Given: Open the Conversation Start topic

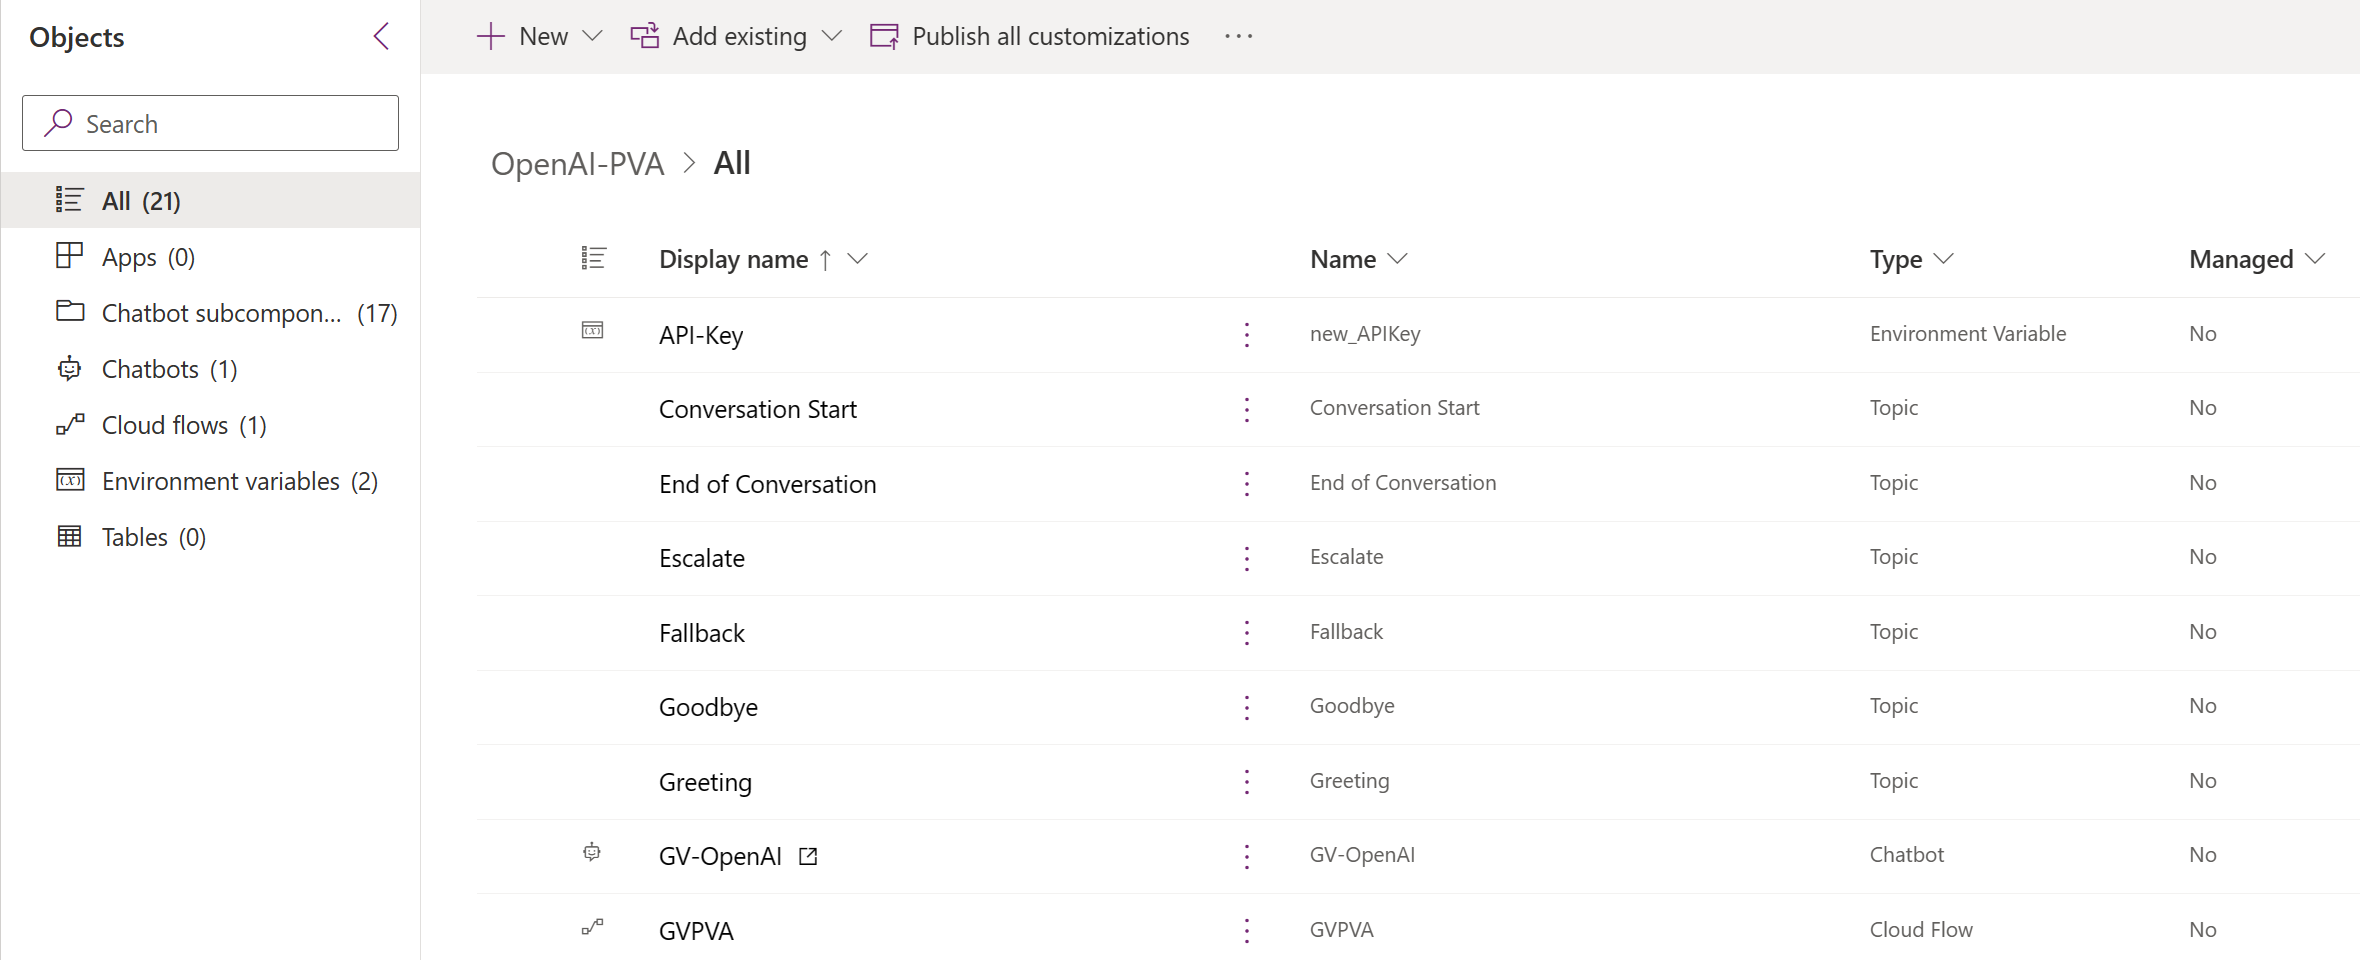Looking at the screenshot, I should (x=757, y=409).
